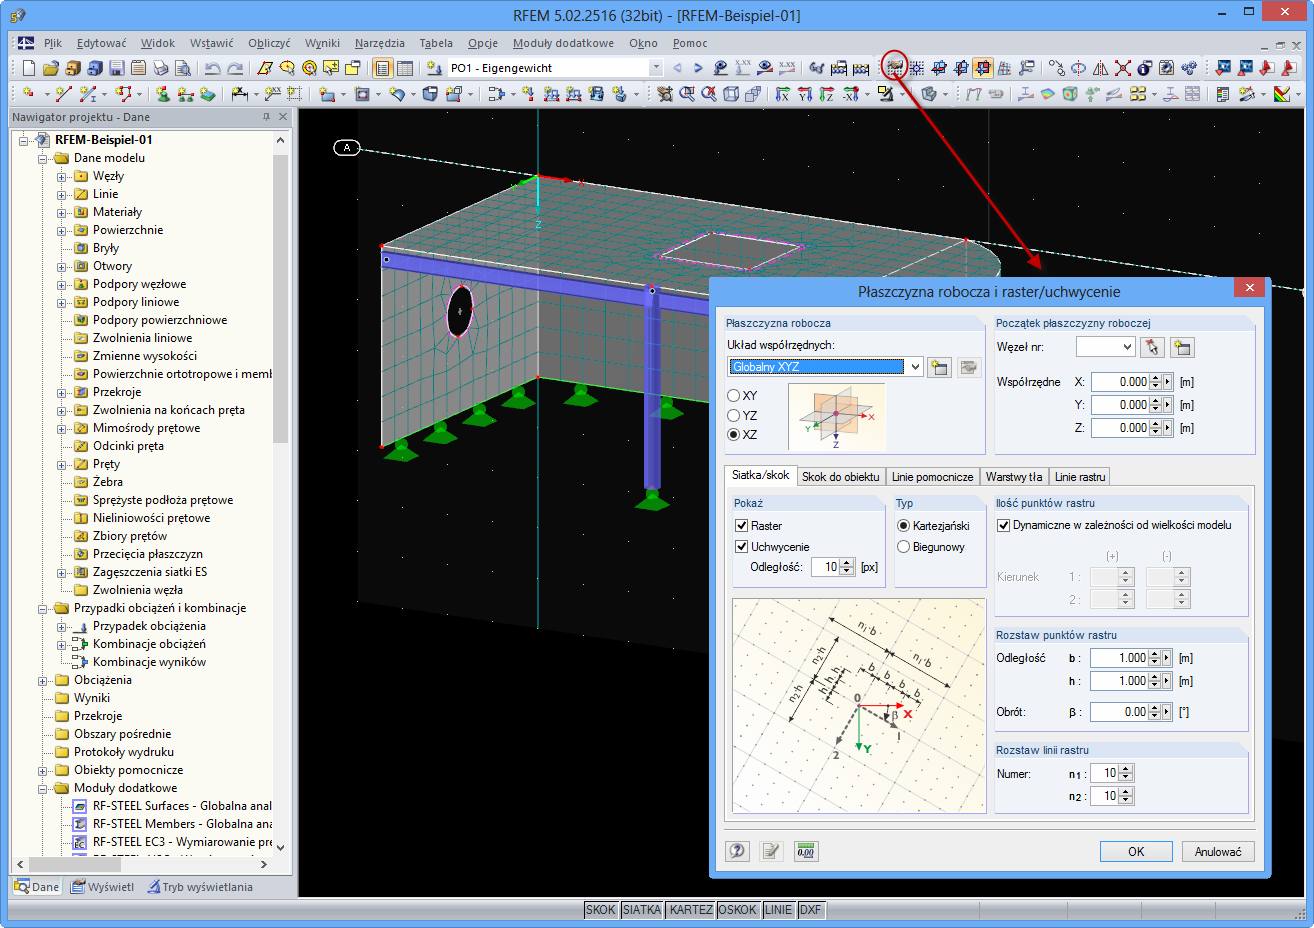Collapse the Dane modelu tree node
Screen dimensions: 1314x928
click(43, 159)
